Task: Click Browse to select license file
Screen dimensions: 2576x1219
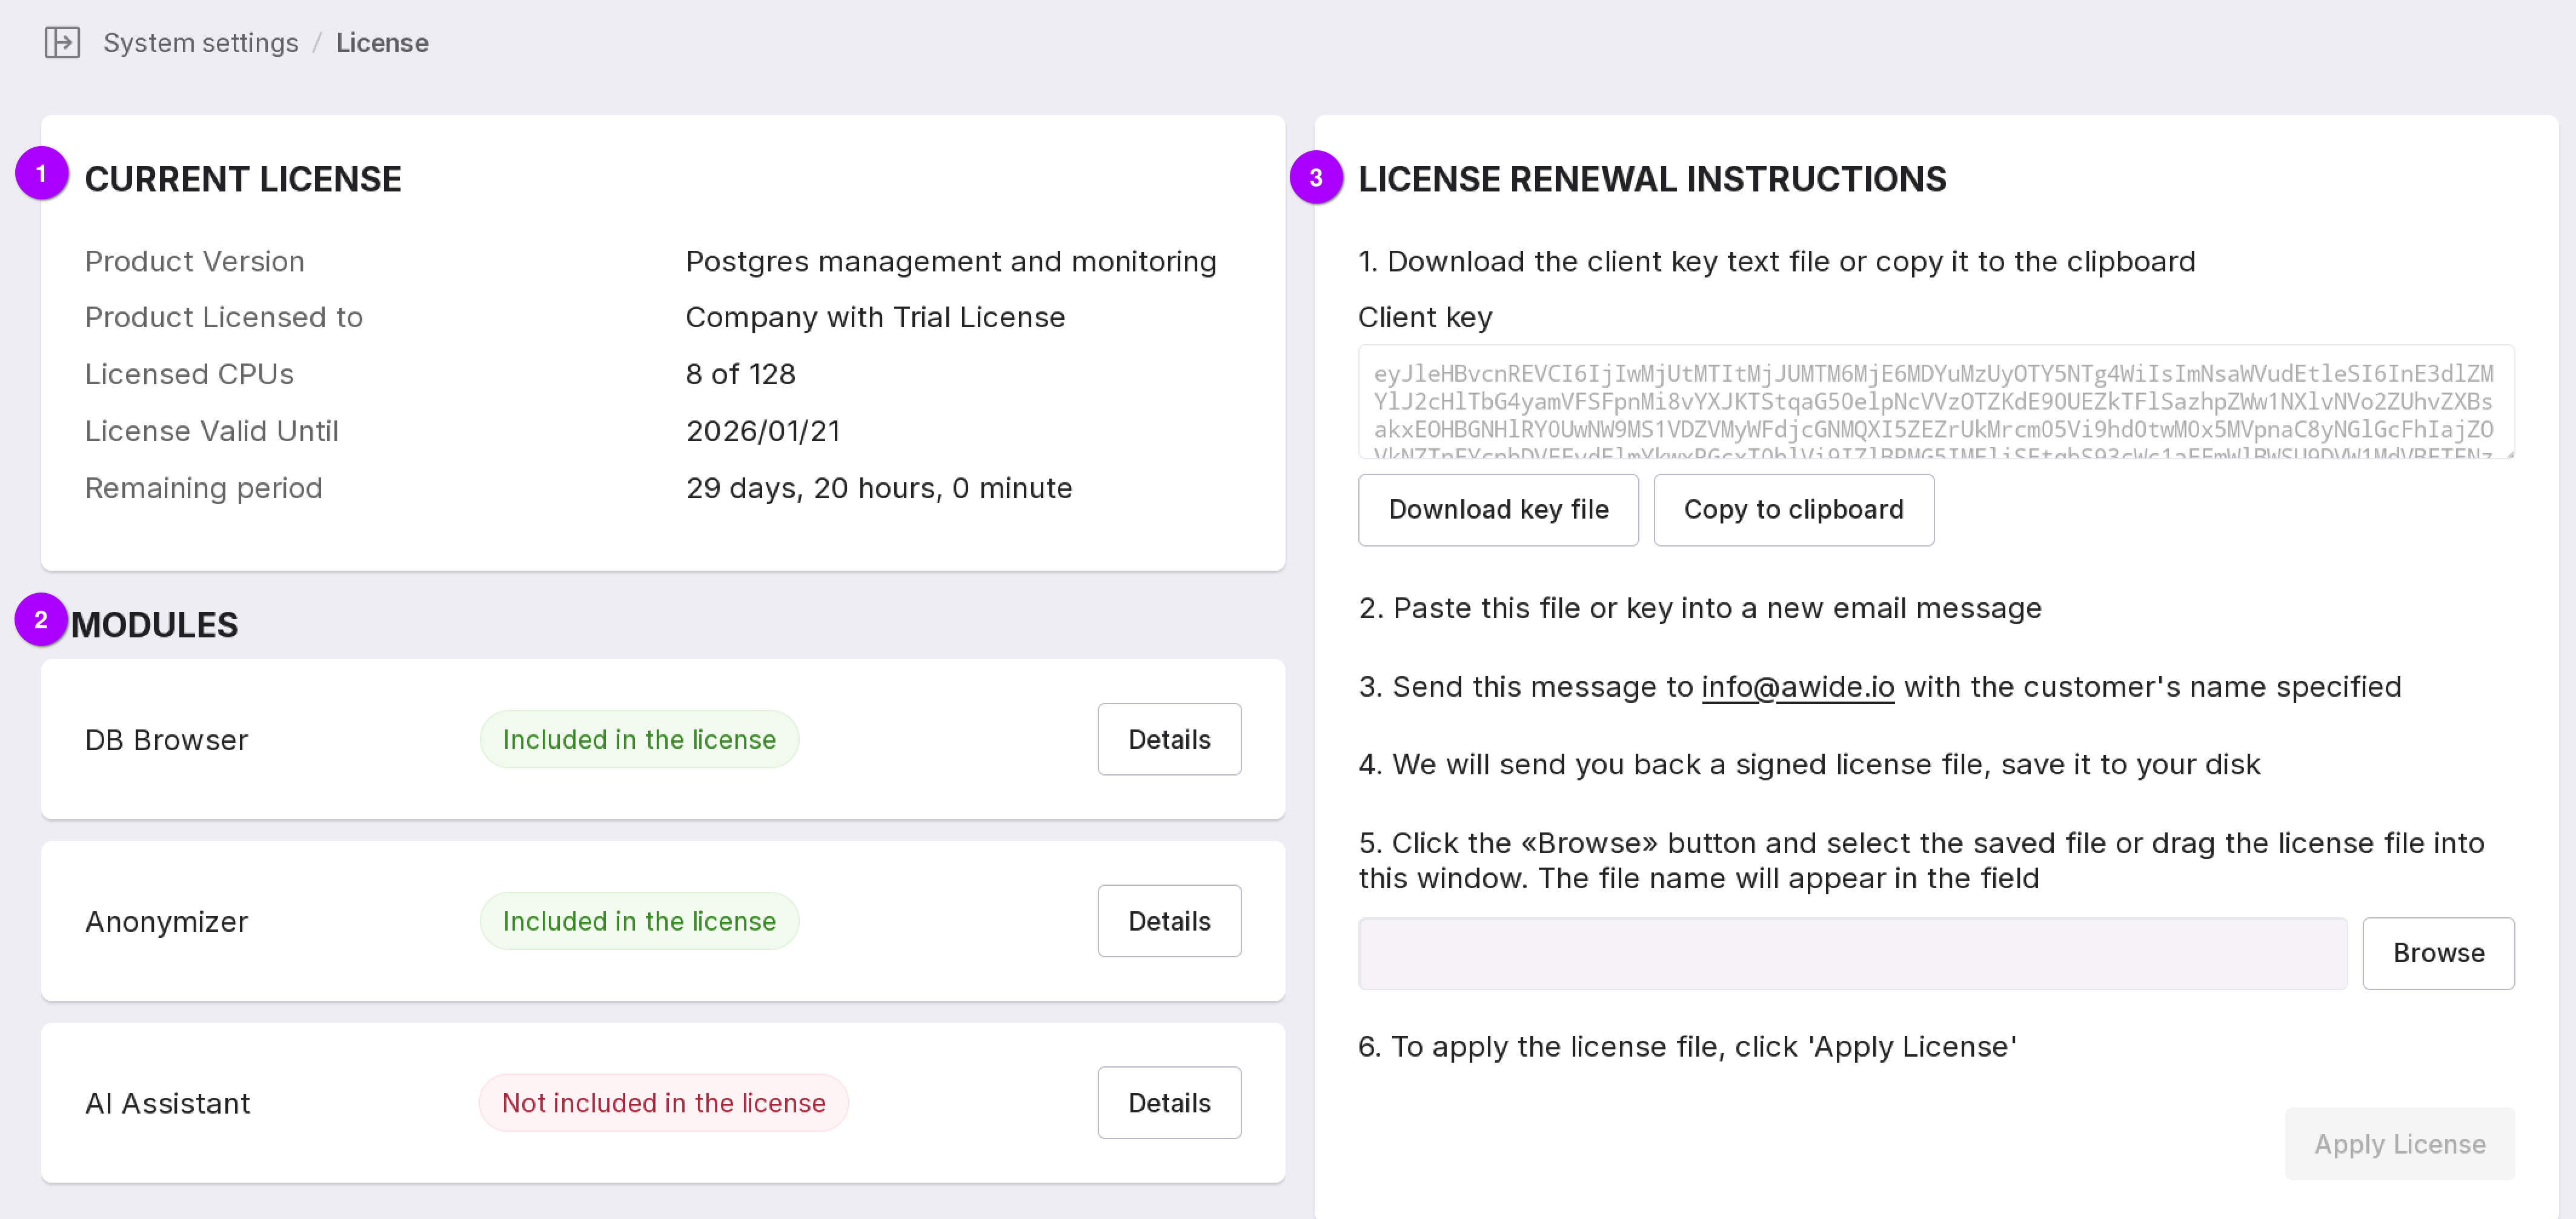Action: [x=2438, y=953]
